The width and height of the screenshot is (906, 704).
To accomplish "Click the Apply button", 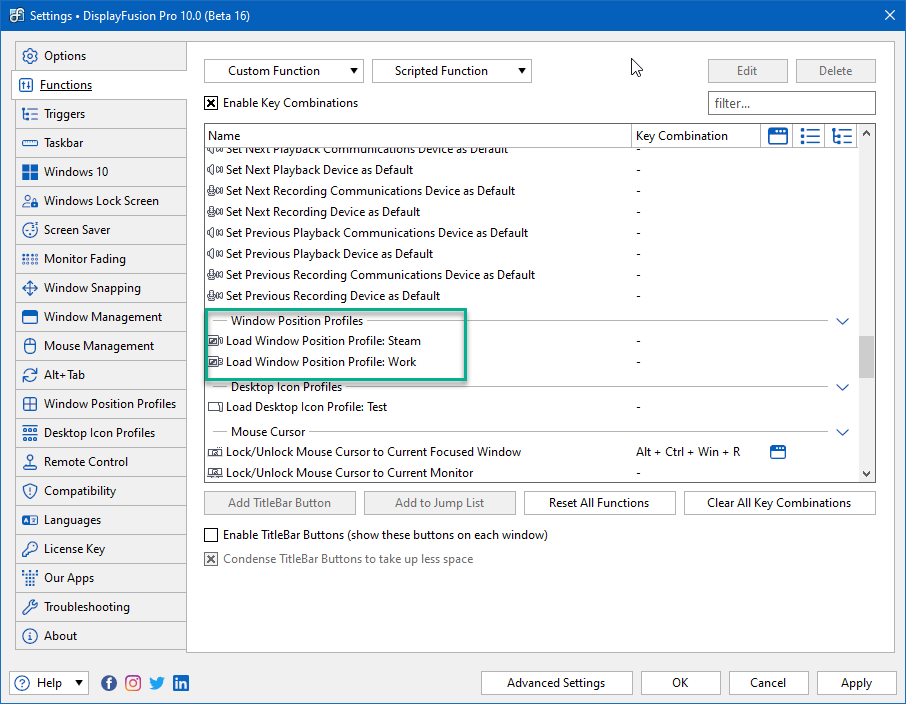I will (856, 683).
